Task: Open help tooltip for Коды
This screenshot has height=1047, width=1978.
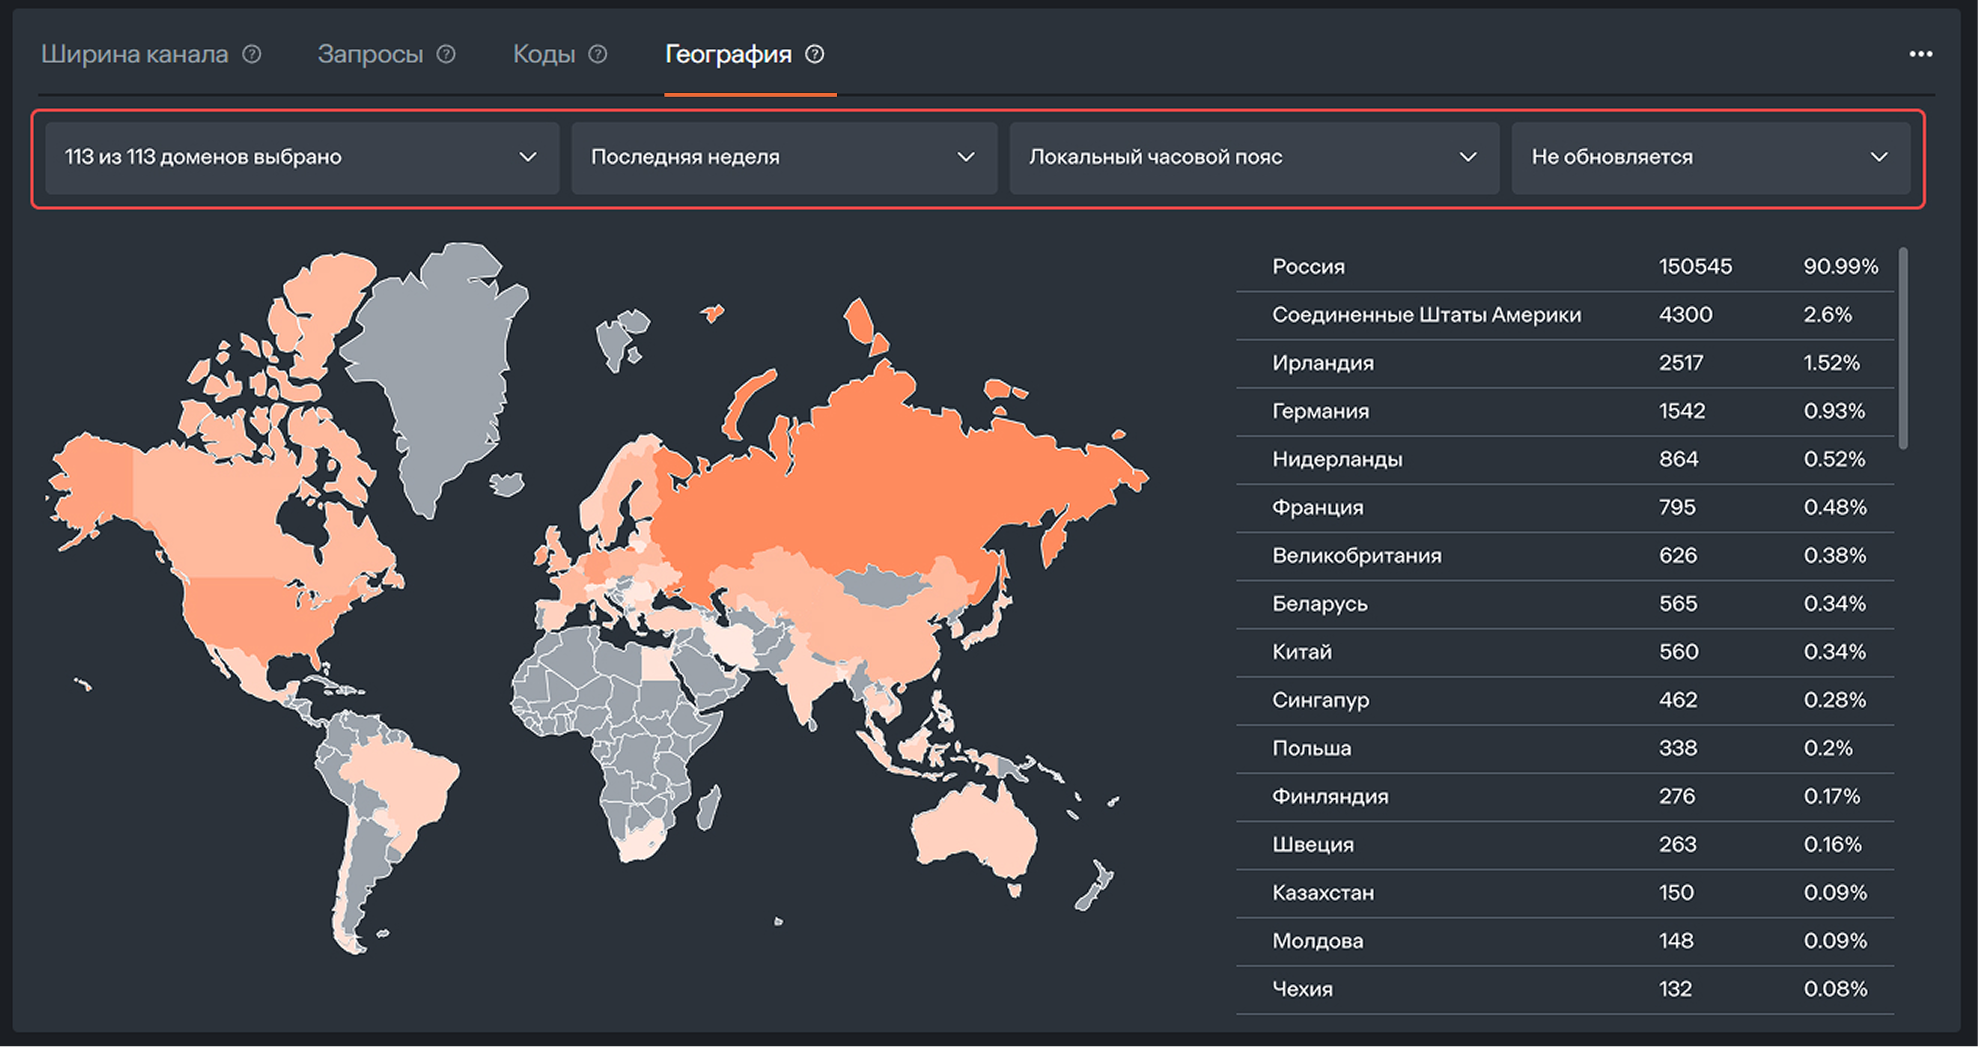Action: pos(597,55)
